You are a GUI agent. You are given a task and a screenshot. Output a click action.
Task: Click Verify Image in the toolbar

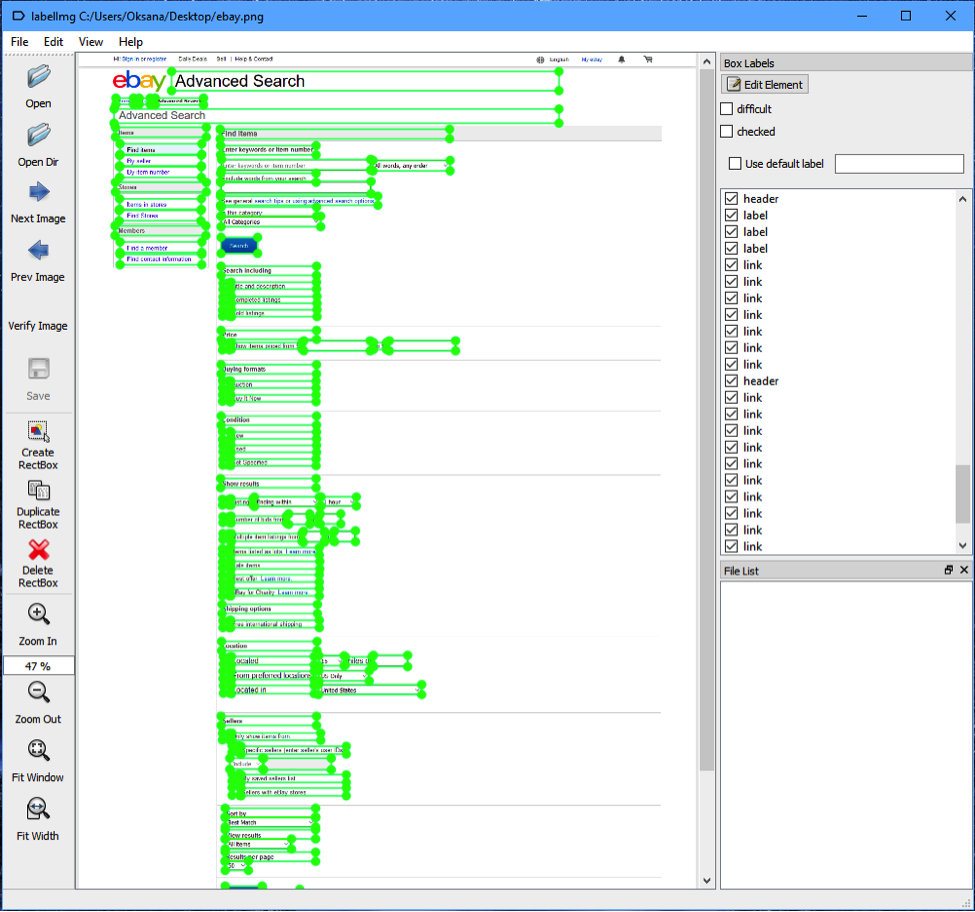click(38, 326)
